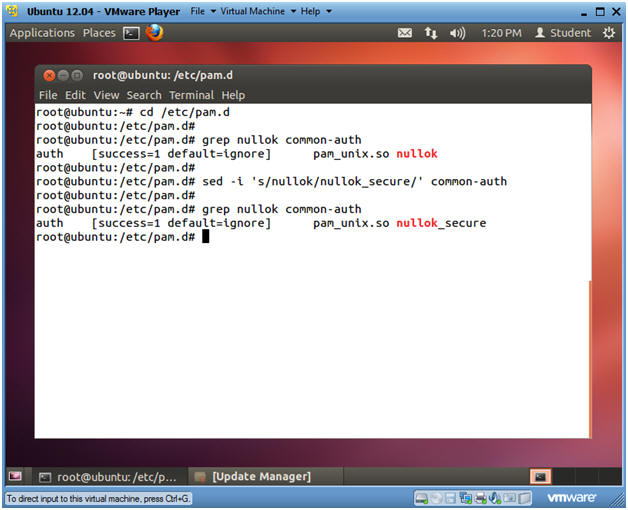The width and height of the screenshot is (628, 510).
Task: Open the Ubuntu Applications menu
Action: [x=42, y=33]
